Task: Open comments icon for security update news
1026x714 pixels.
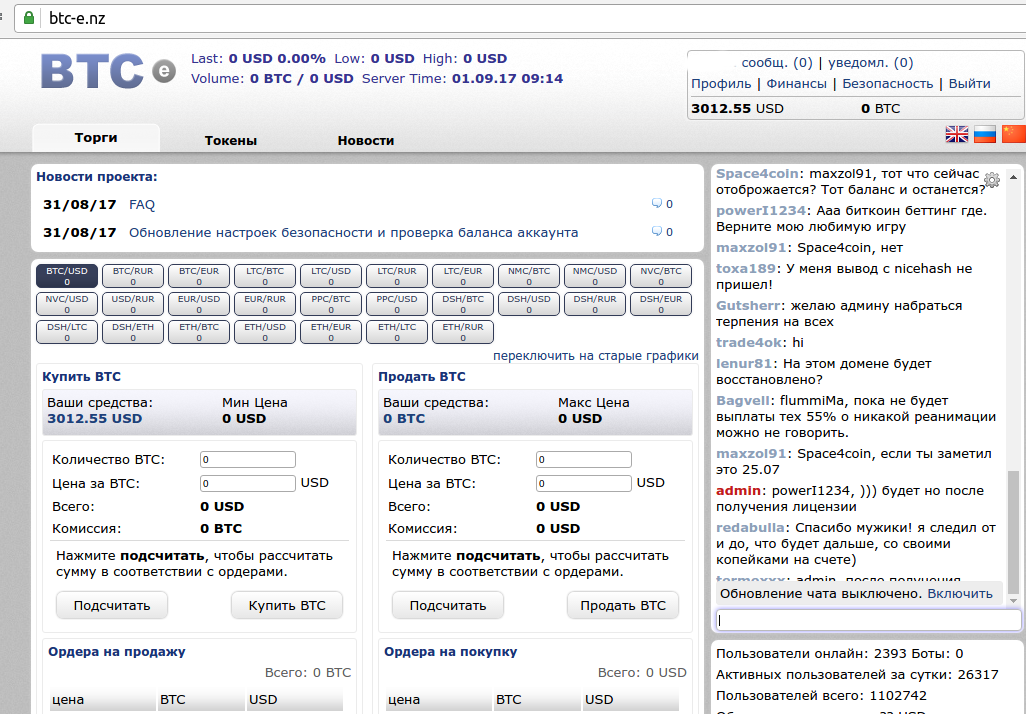Action: (657, 232)
